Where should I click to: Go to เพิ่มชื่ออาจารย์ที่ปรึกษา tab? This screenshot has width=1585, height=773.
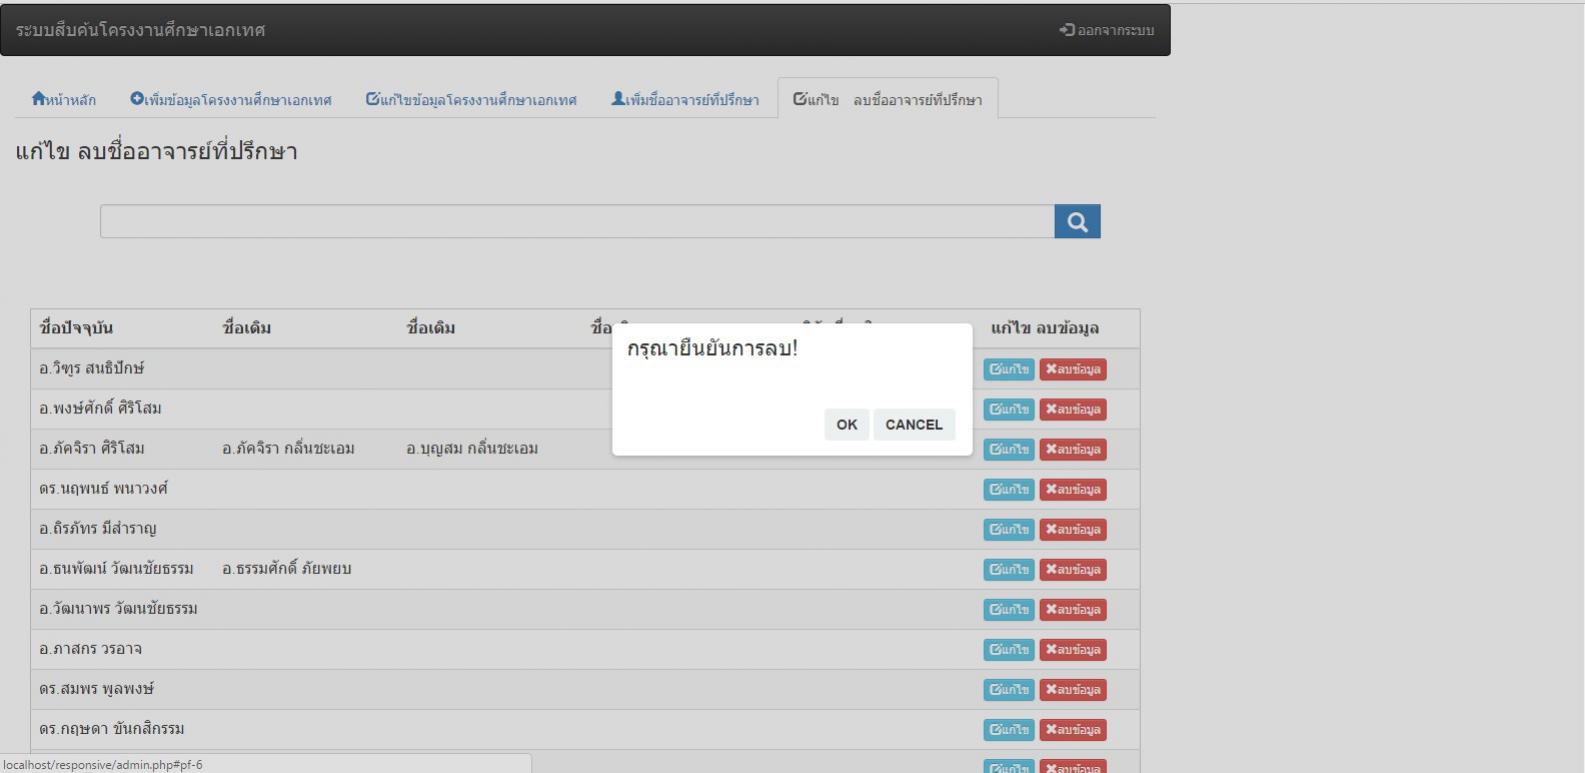[685, 100]
